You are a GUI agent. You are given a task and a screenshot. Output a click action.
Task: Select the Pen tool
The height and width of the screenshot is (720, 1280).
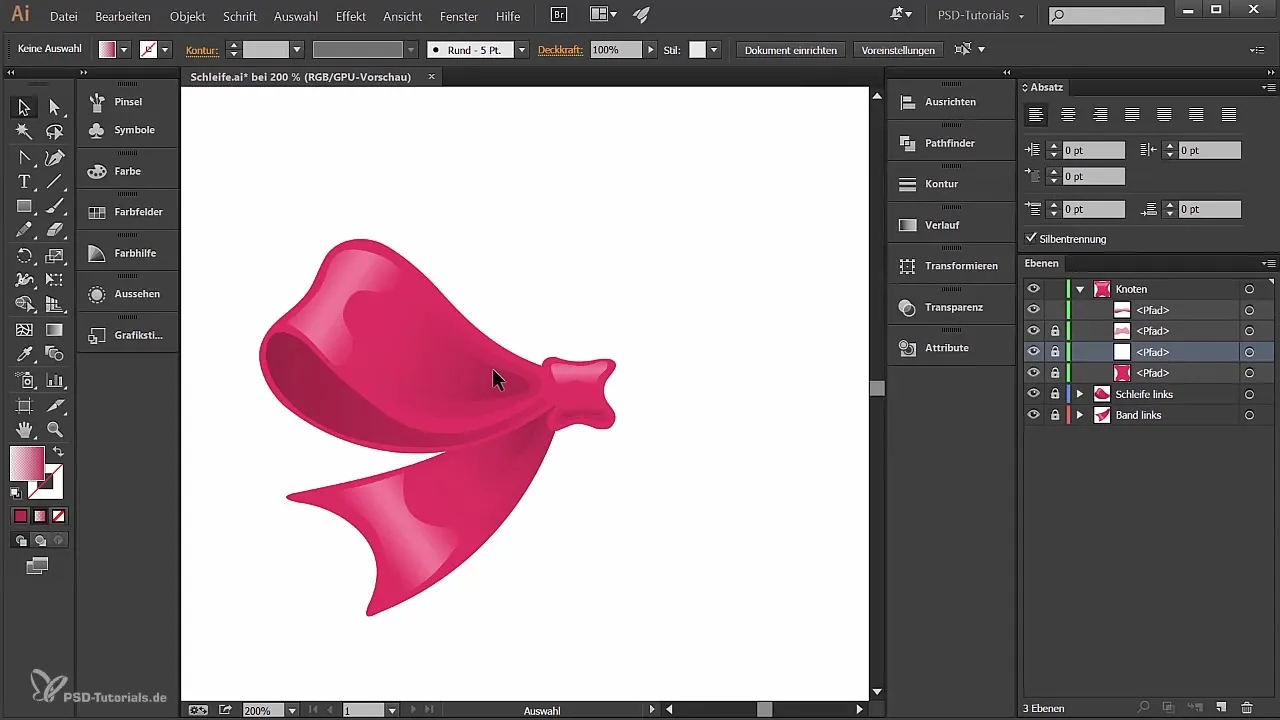tap(55, 157)
